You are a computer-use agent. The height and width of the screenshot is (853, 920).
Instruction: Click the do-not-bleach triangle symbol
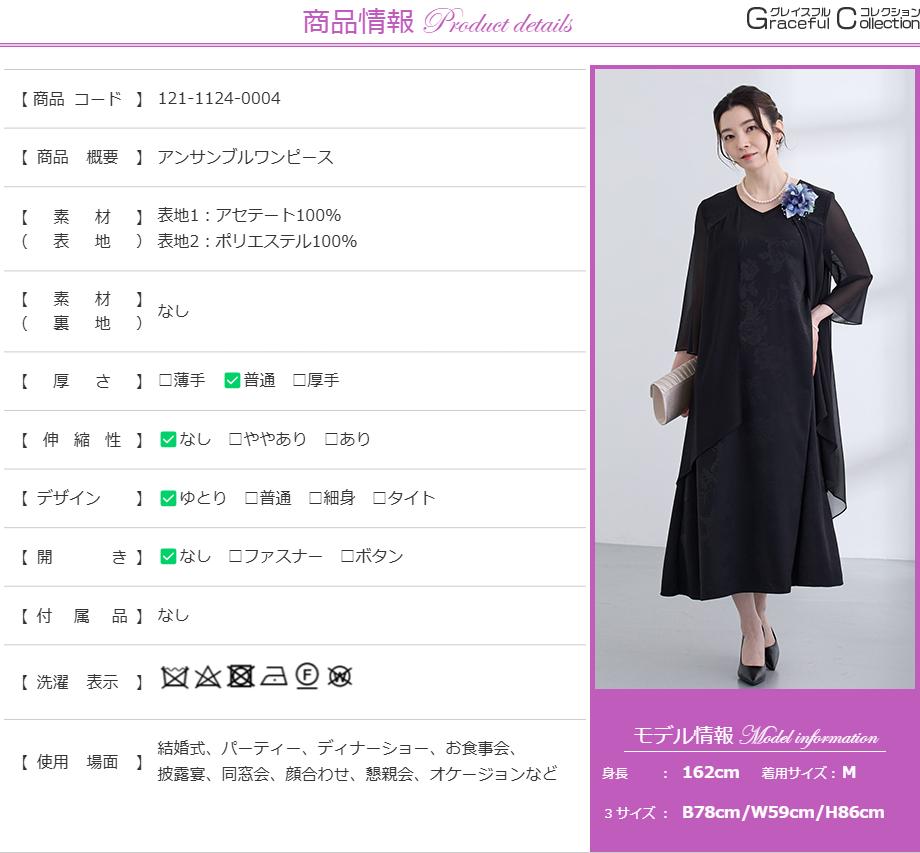pyautogui.click(x=207, y=677)
